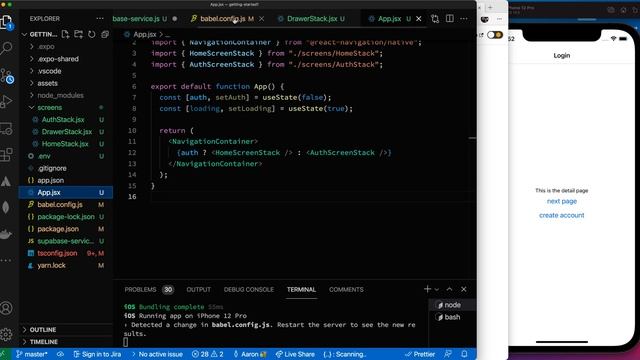This screenshot has height=360, width=640.
Task: Open .env file in the file tree
Action: (x=44, y=156)
